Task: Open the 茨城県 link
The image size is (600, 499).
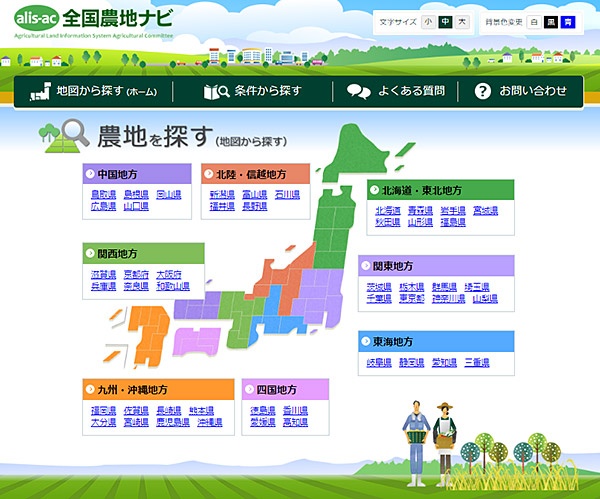Action: 379,287
